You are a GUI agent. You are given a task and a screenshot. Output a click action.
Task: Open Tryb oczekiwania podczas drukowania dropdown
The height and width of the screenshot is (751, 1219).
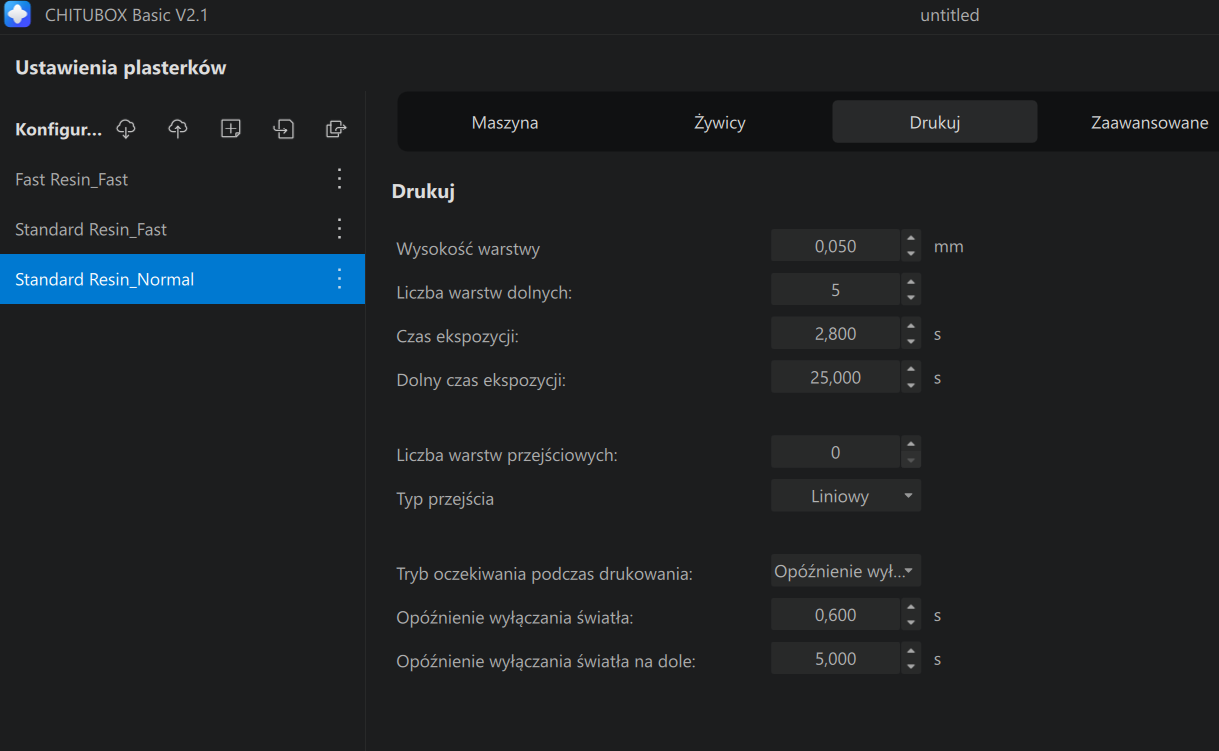pyautogui.click(x=846, y=571)
